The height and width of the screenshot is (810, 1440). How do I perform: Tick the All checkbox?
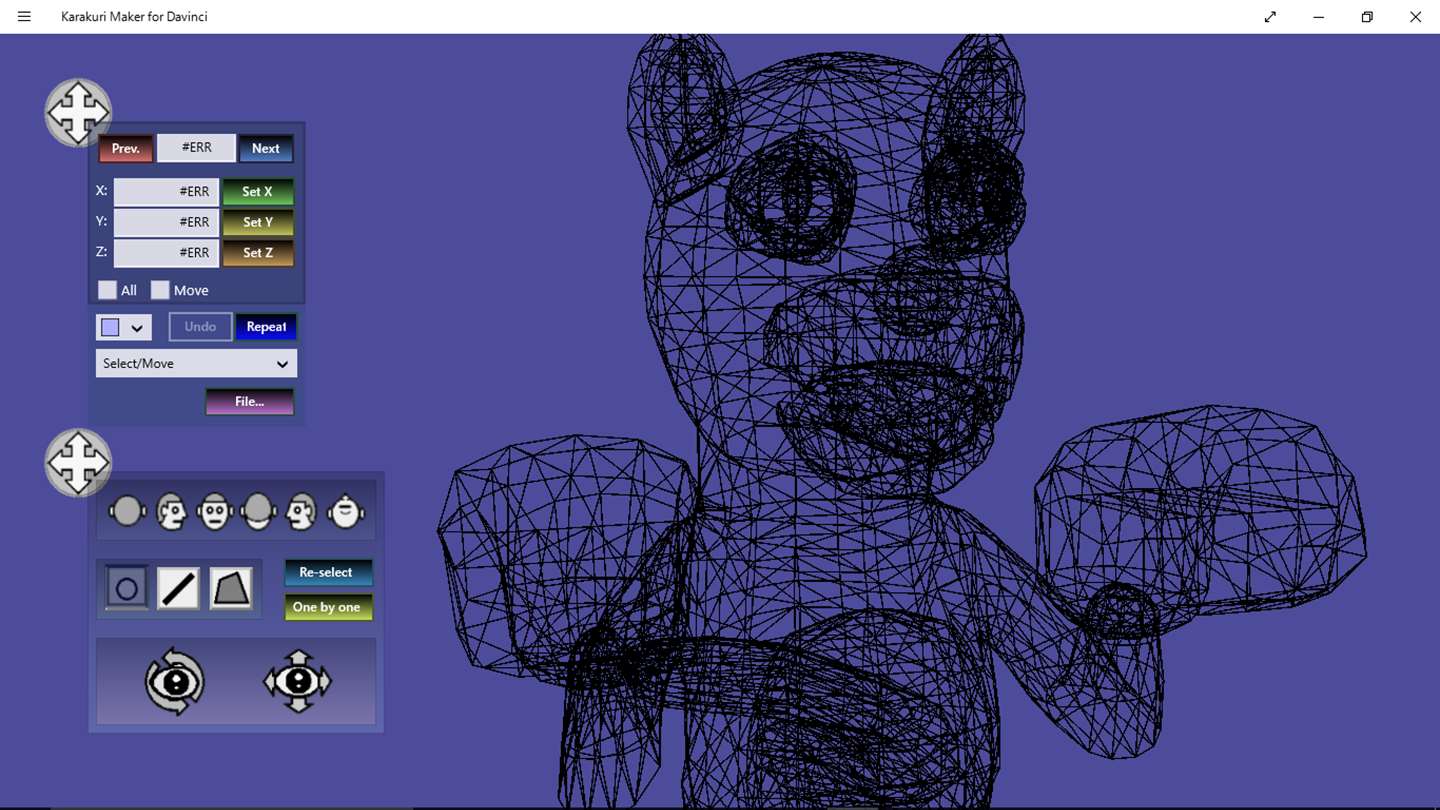(107, 290)
